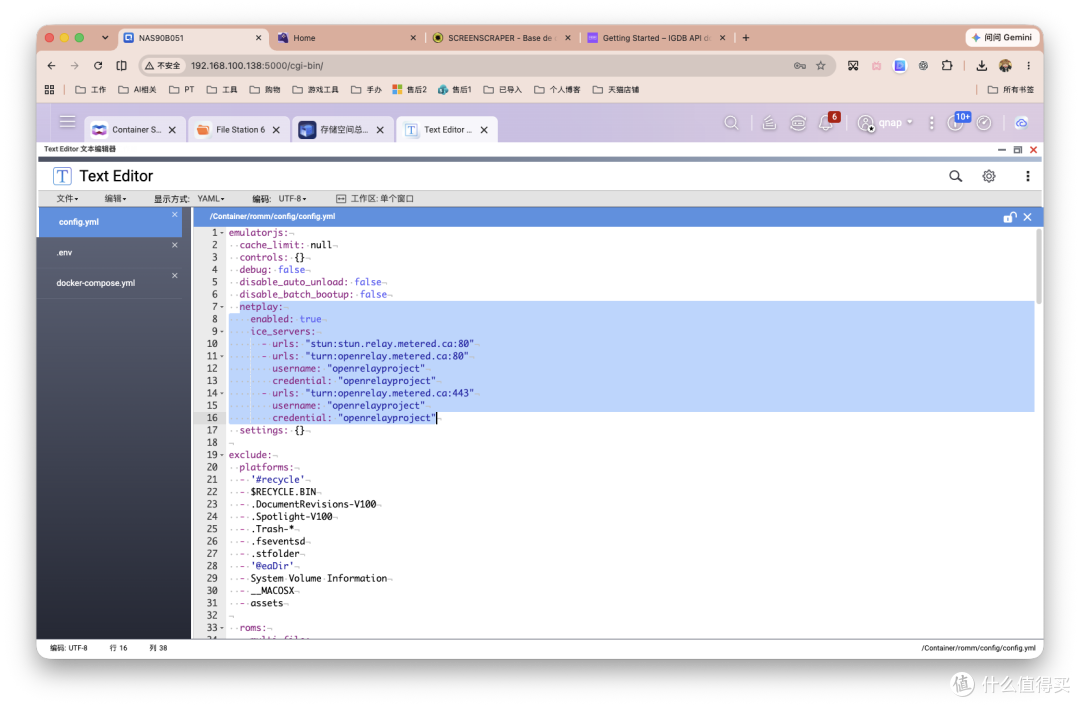Open the 所有书签 all bookmarks folder

[x=1010, y=90]
